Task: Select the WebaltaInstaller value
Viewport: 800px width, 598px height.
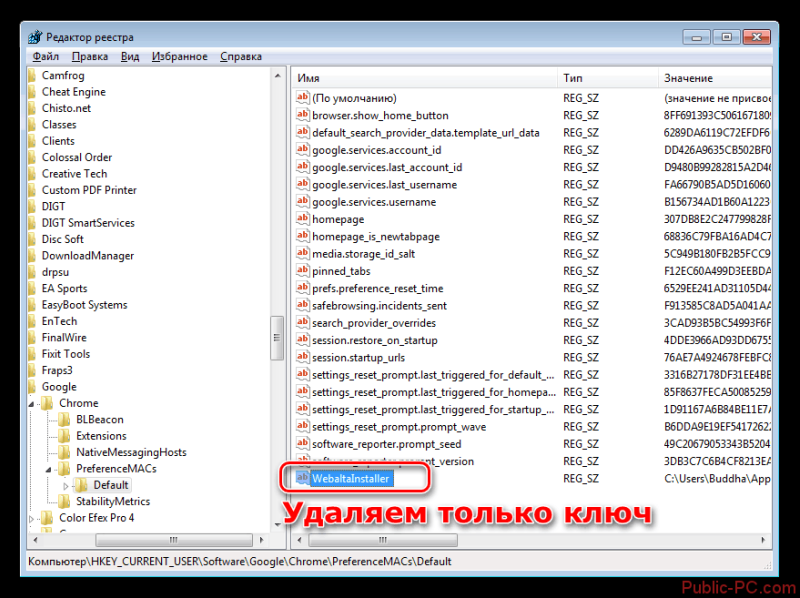Action: tap(351, 479)
